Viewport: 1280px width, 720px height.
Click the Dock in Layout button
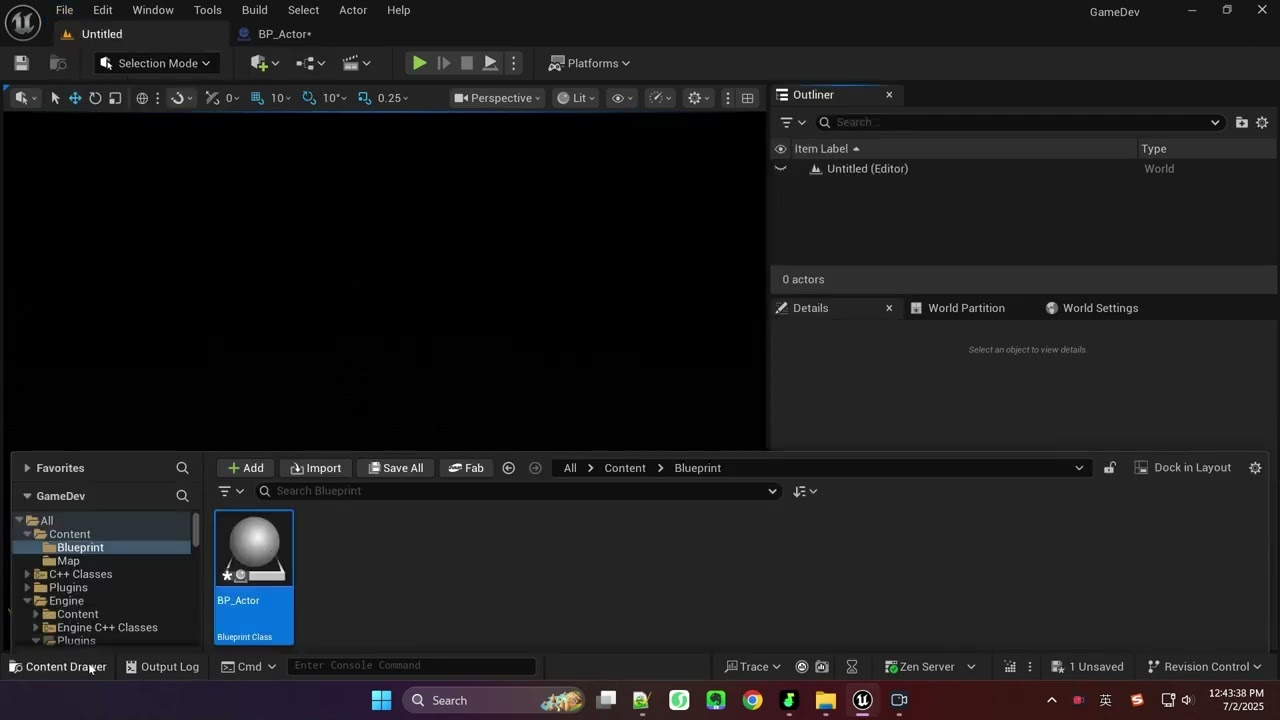tap(1183, 468)
